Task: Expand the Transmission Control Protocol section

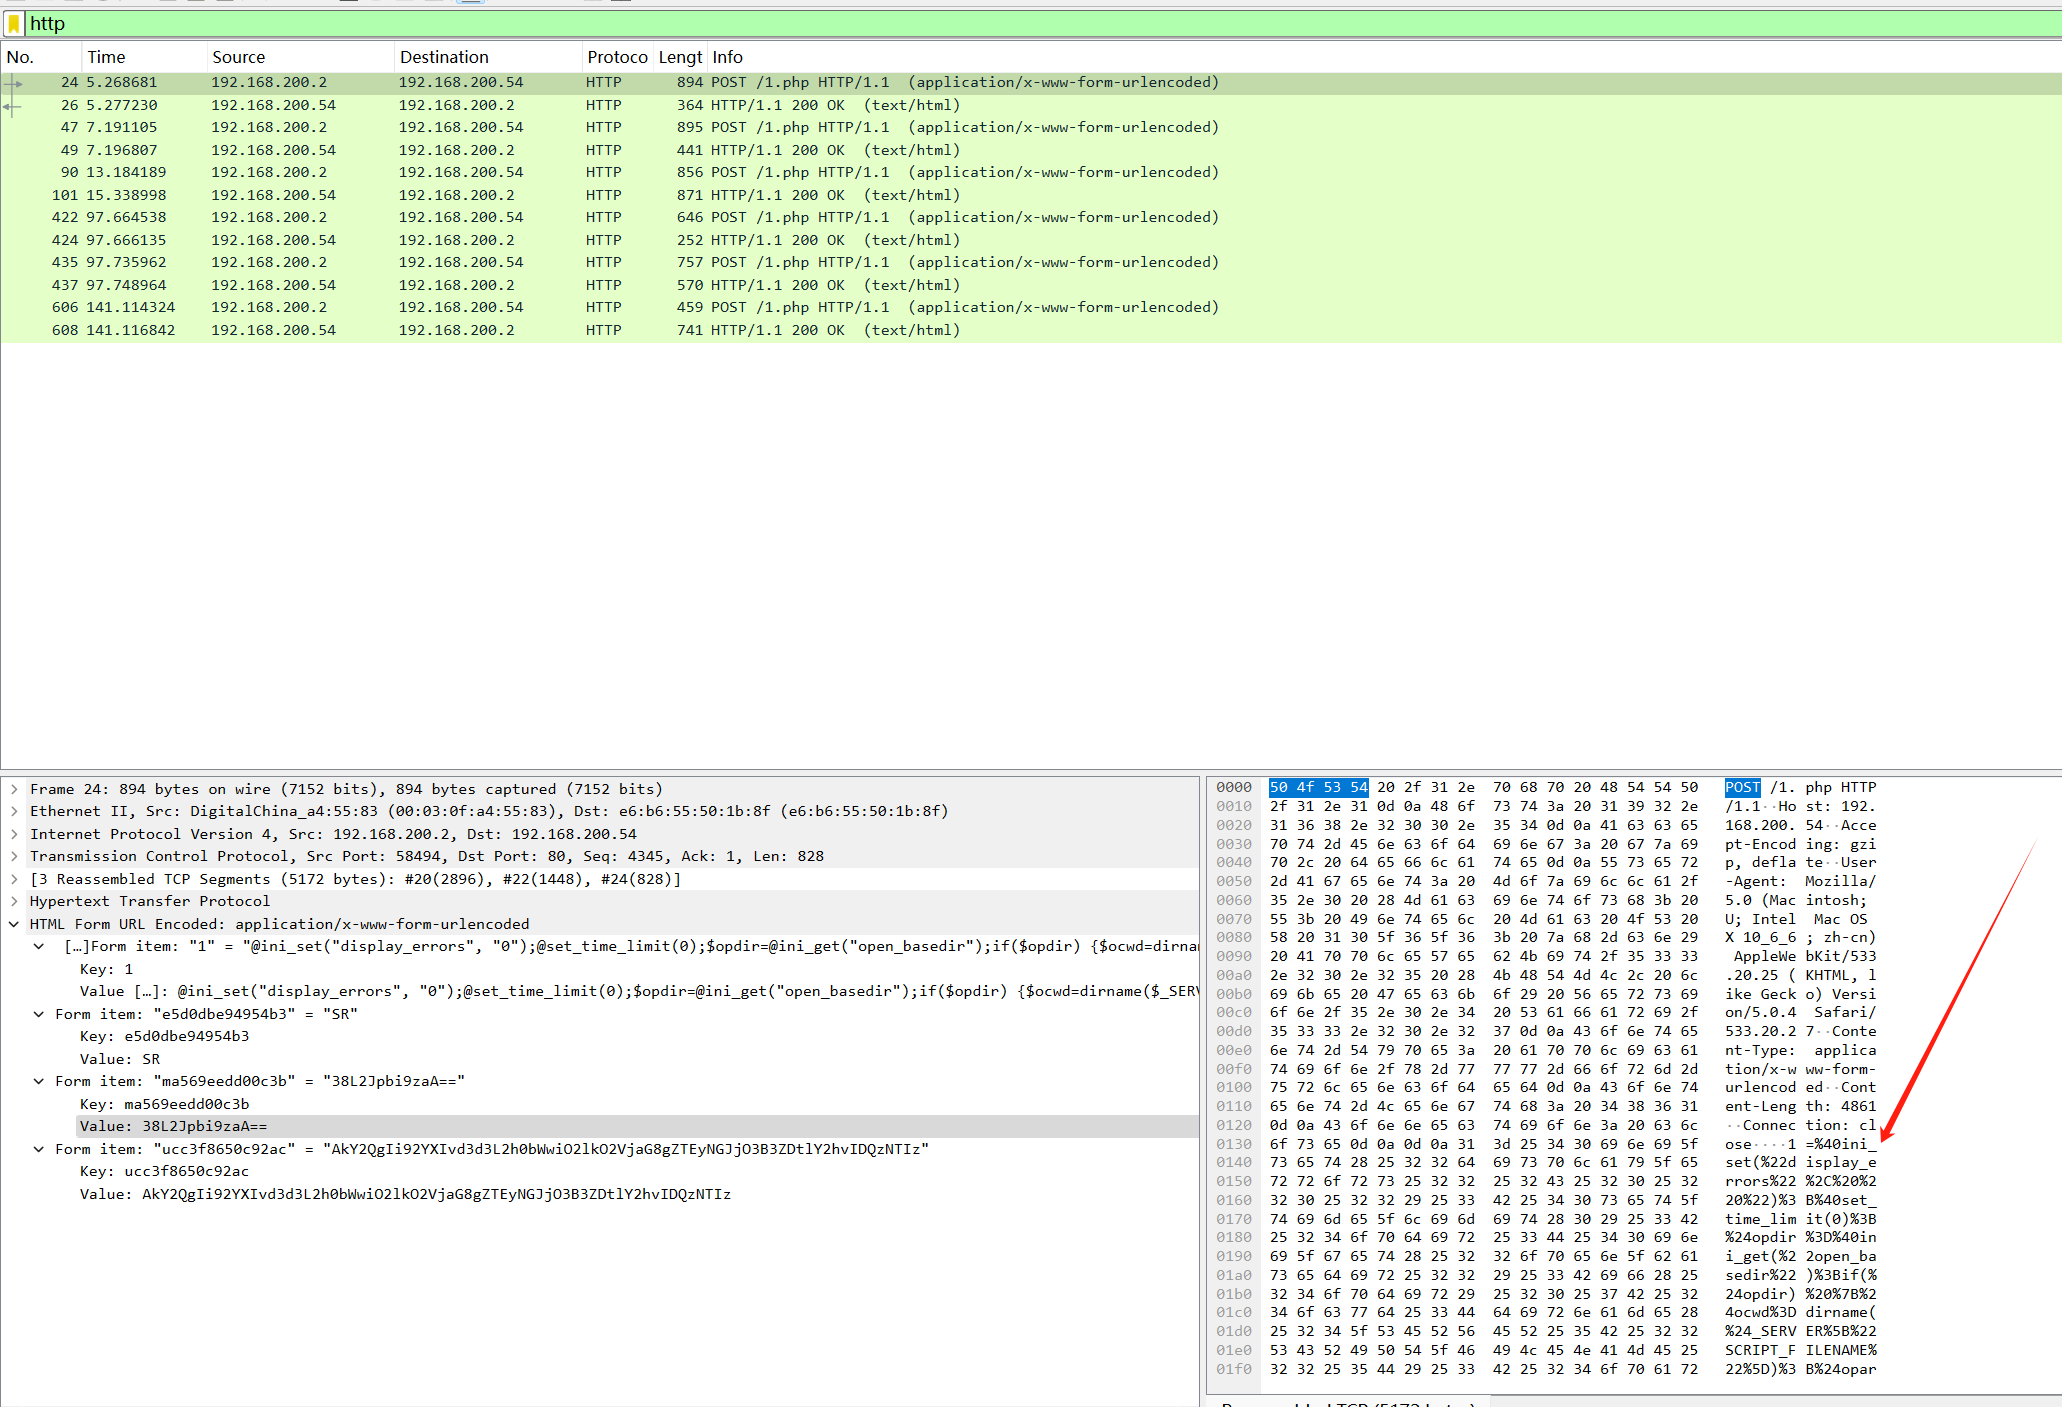Action: click(x=14, y=856)
